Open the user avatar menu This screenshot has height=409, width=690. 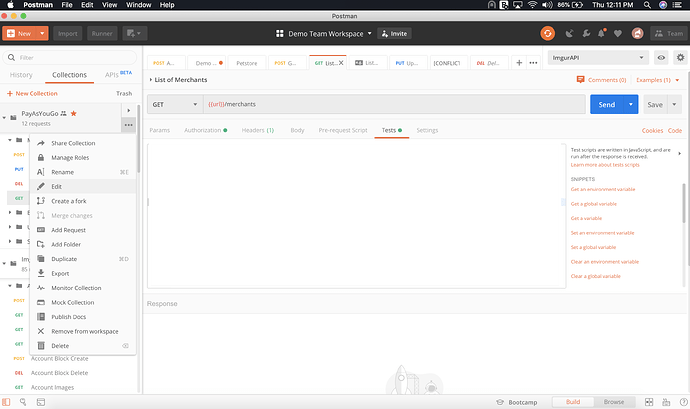637,33
